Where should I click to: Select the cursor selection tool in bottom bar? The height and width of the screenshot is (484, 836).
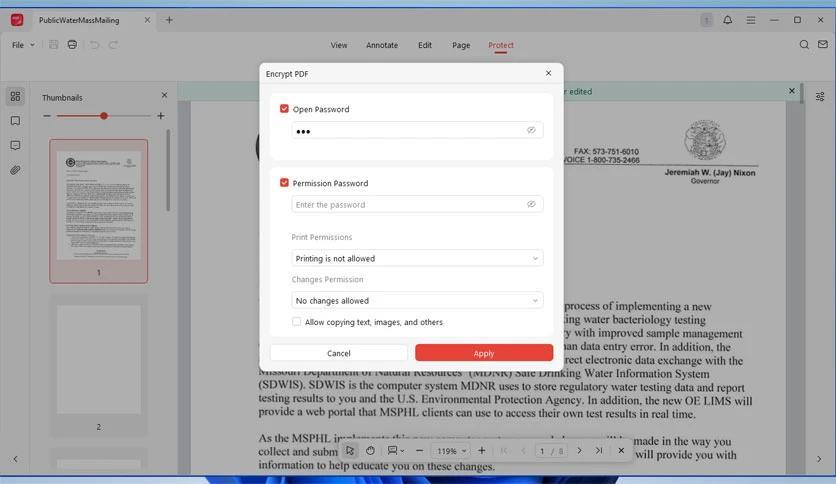tap(350, 450)
